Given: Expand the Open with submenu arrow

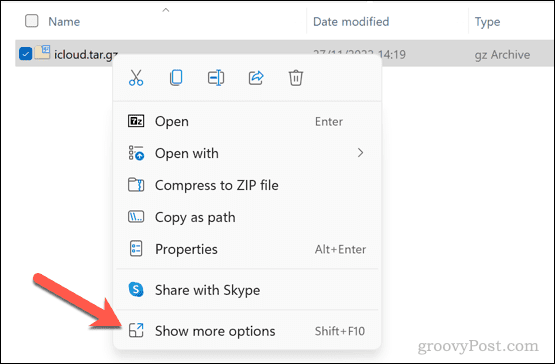Looking at the screenshot, I should 360,153.
